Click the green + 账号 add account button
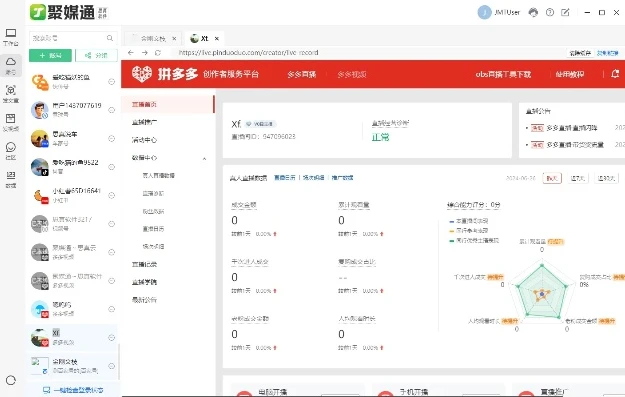This screenshot has height=397, width=625. tap(50, 55)
